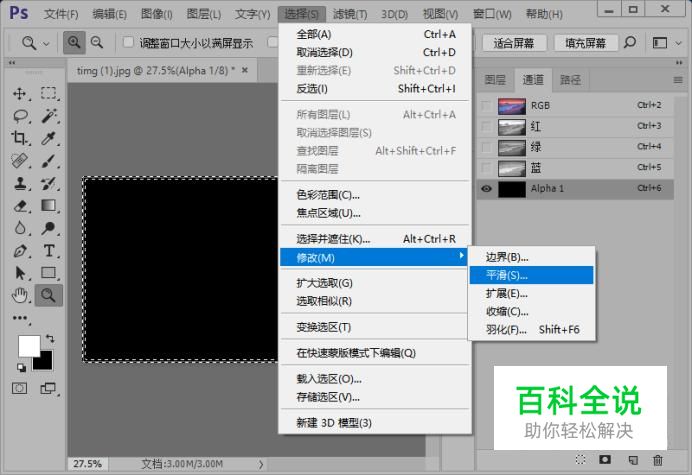Collapse the right panel dock arrows
Image resolution: width=692 pixels, height=475 pixels.
click(x=679, y=63)
